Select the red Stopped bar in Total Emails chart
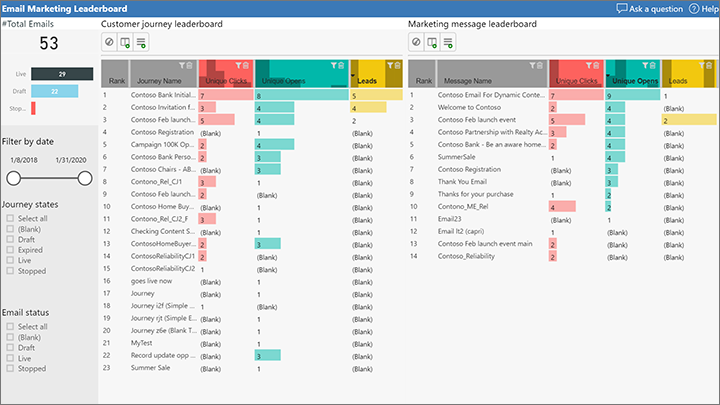The width and height of the screenshot is (720, 405). (x=33, y=108)
